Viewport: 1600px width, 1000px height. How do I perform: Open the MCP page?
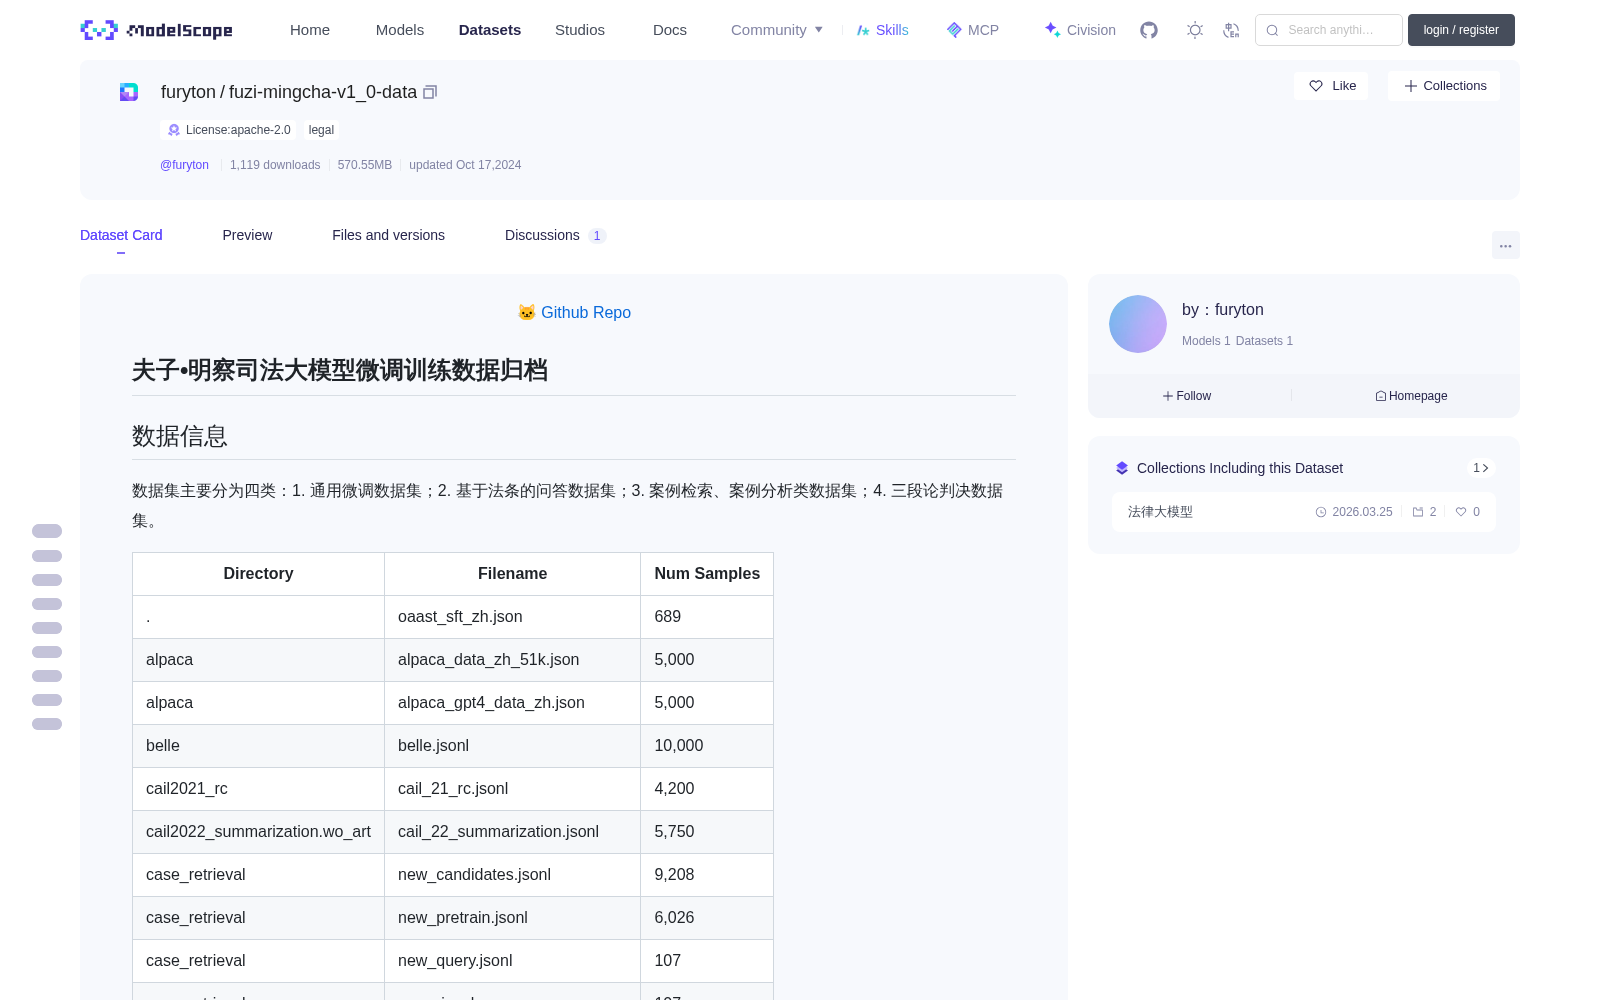[x=973, y=30]
